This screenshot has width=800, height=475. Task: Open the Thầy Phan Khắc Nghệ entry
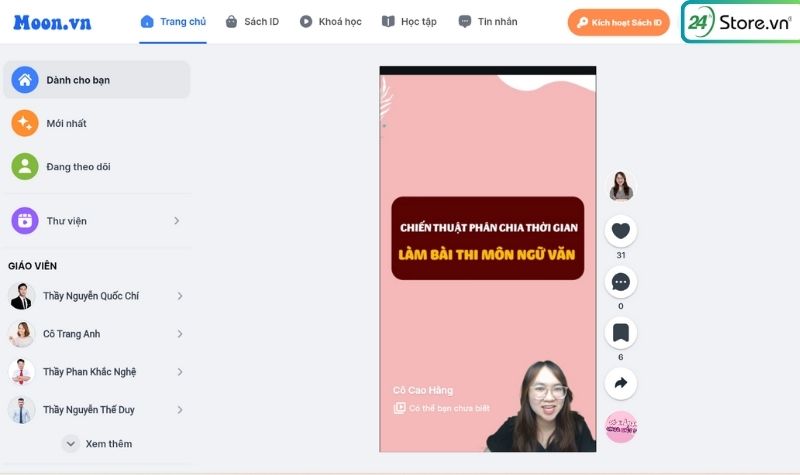[x=96, y=372]
